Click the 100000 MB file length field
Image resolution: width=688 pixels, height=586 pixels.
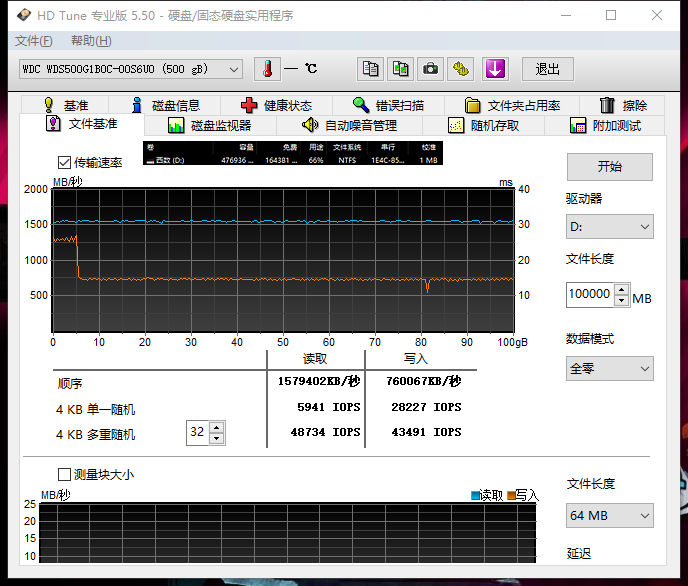point(590,294)
